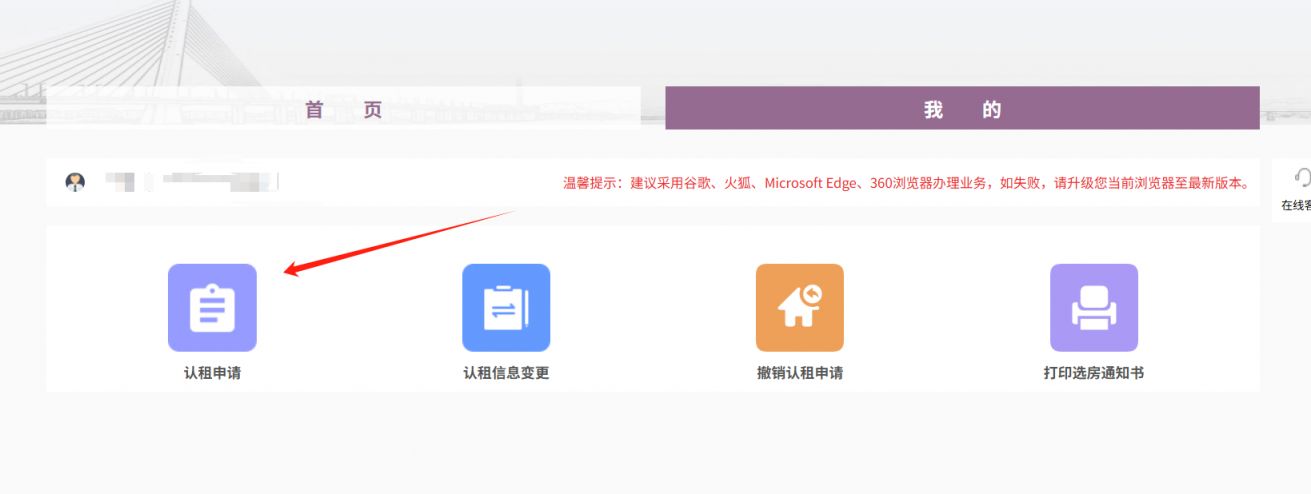Click the blurred user name text
Screen dimensions: 1311x494
(191, 182)
